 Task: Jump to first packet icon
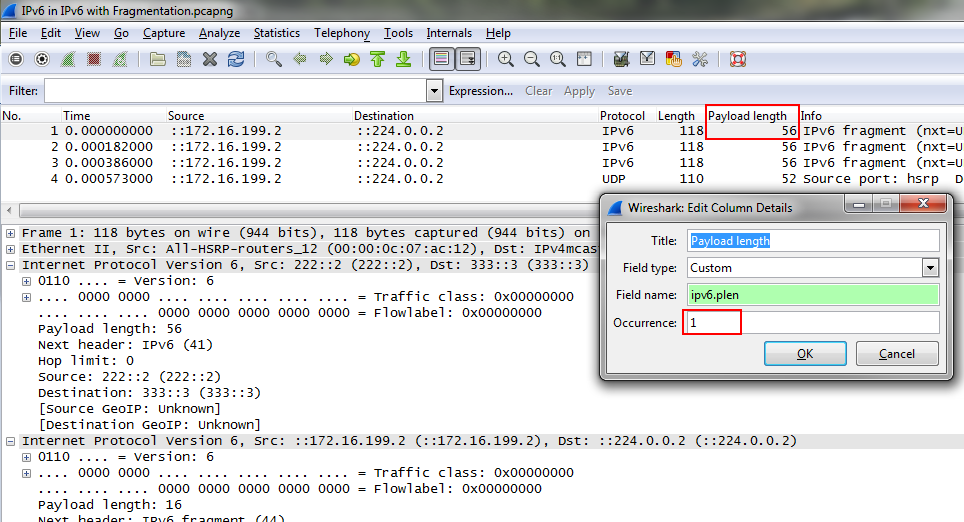(x=377, y=59)
